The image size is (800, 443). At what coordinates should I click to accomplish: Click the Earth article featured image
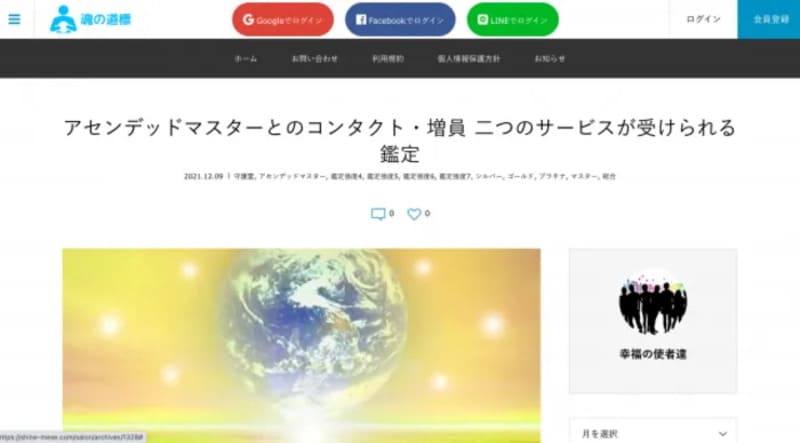pyautogui.click(x=302, y=346)
